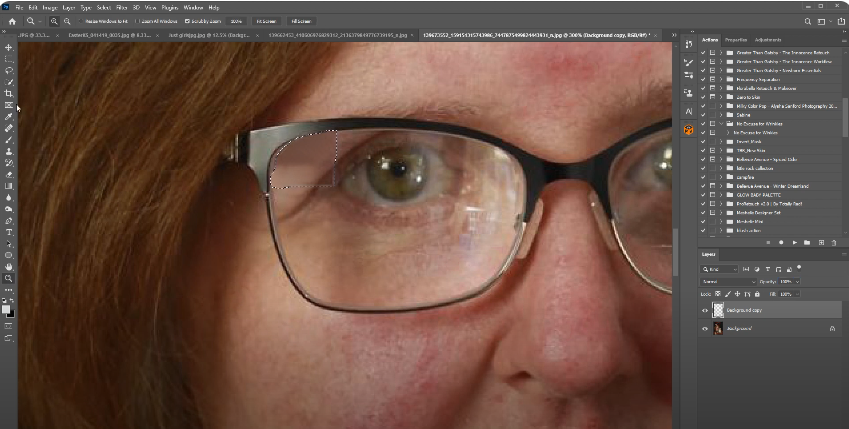Select the Zoom tool in the left toolbar

coord(9,278)
